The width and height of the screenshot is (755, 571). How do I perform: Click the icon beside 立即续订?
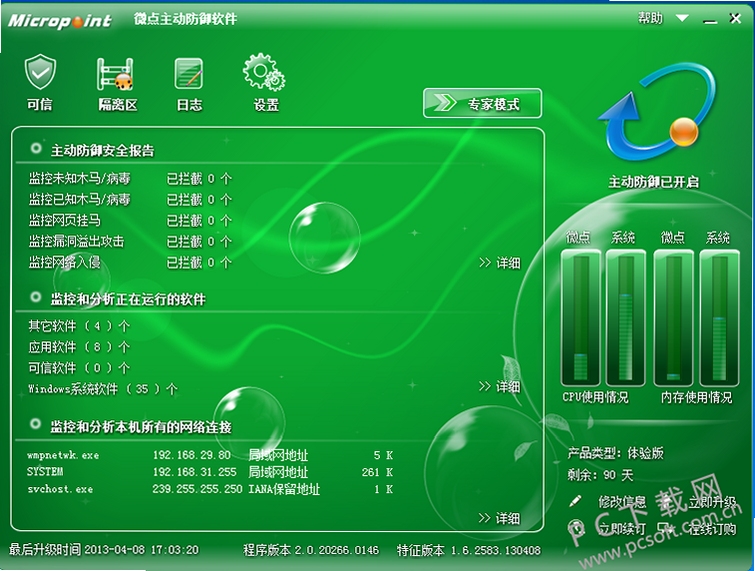[575, 527]
